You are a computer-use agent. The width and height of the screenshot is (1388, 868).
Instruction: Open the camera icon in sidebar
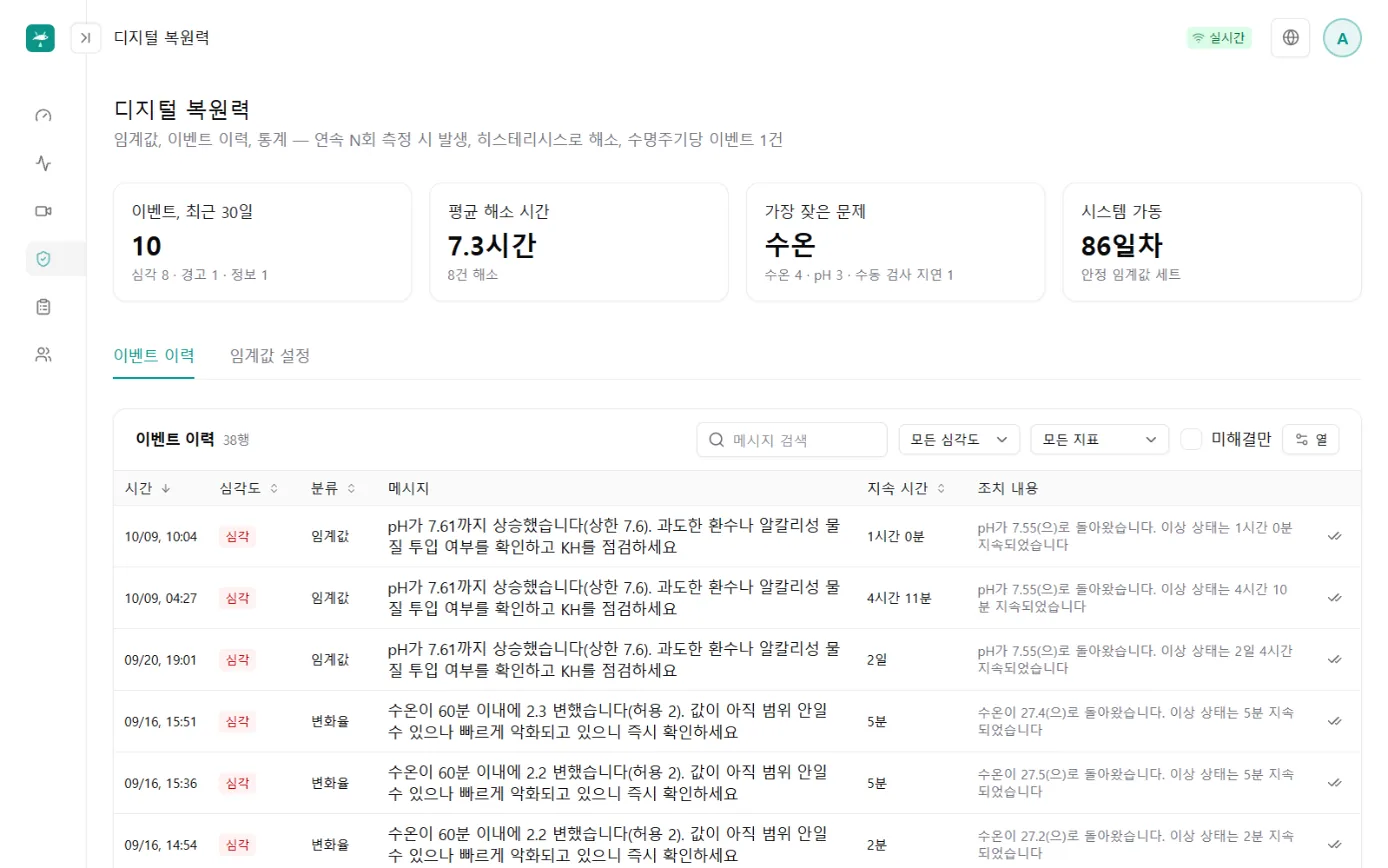click(x=43, y=211)
